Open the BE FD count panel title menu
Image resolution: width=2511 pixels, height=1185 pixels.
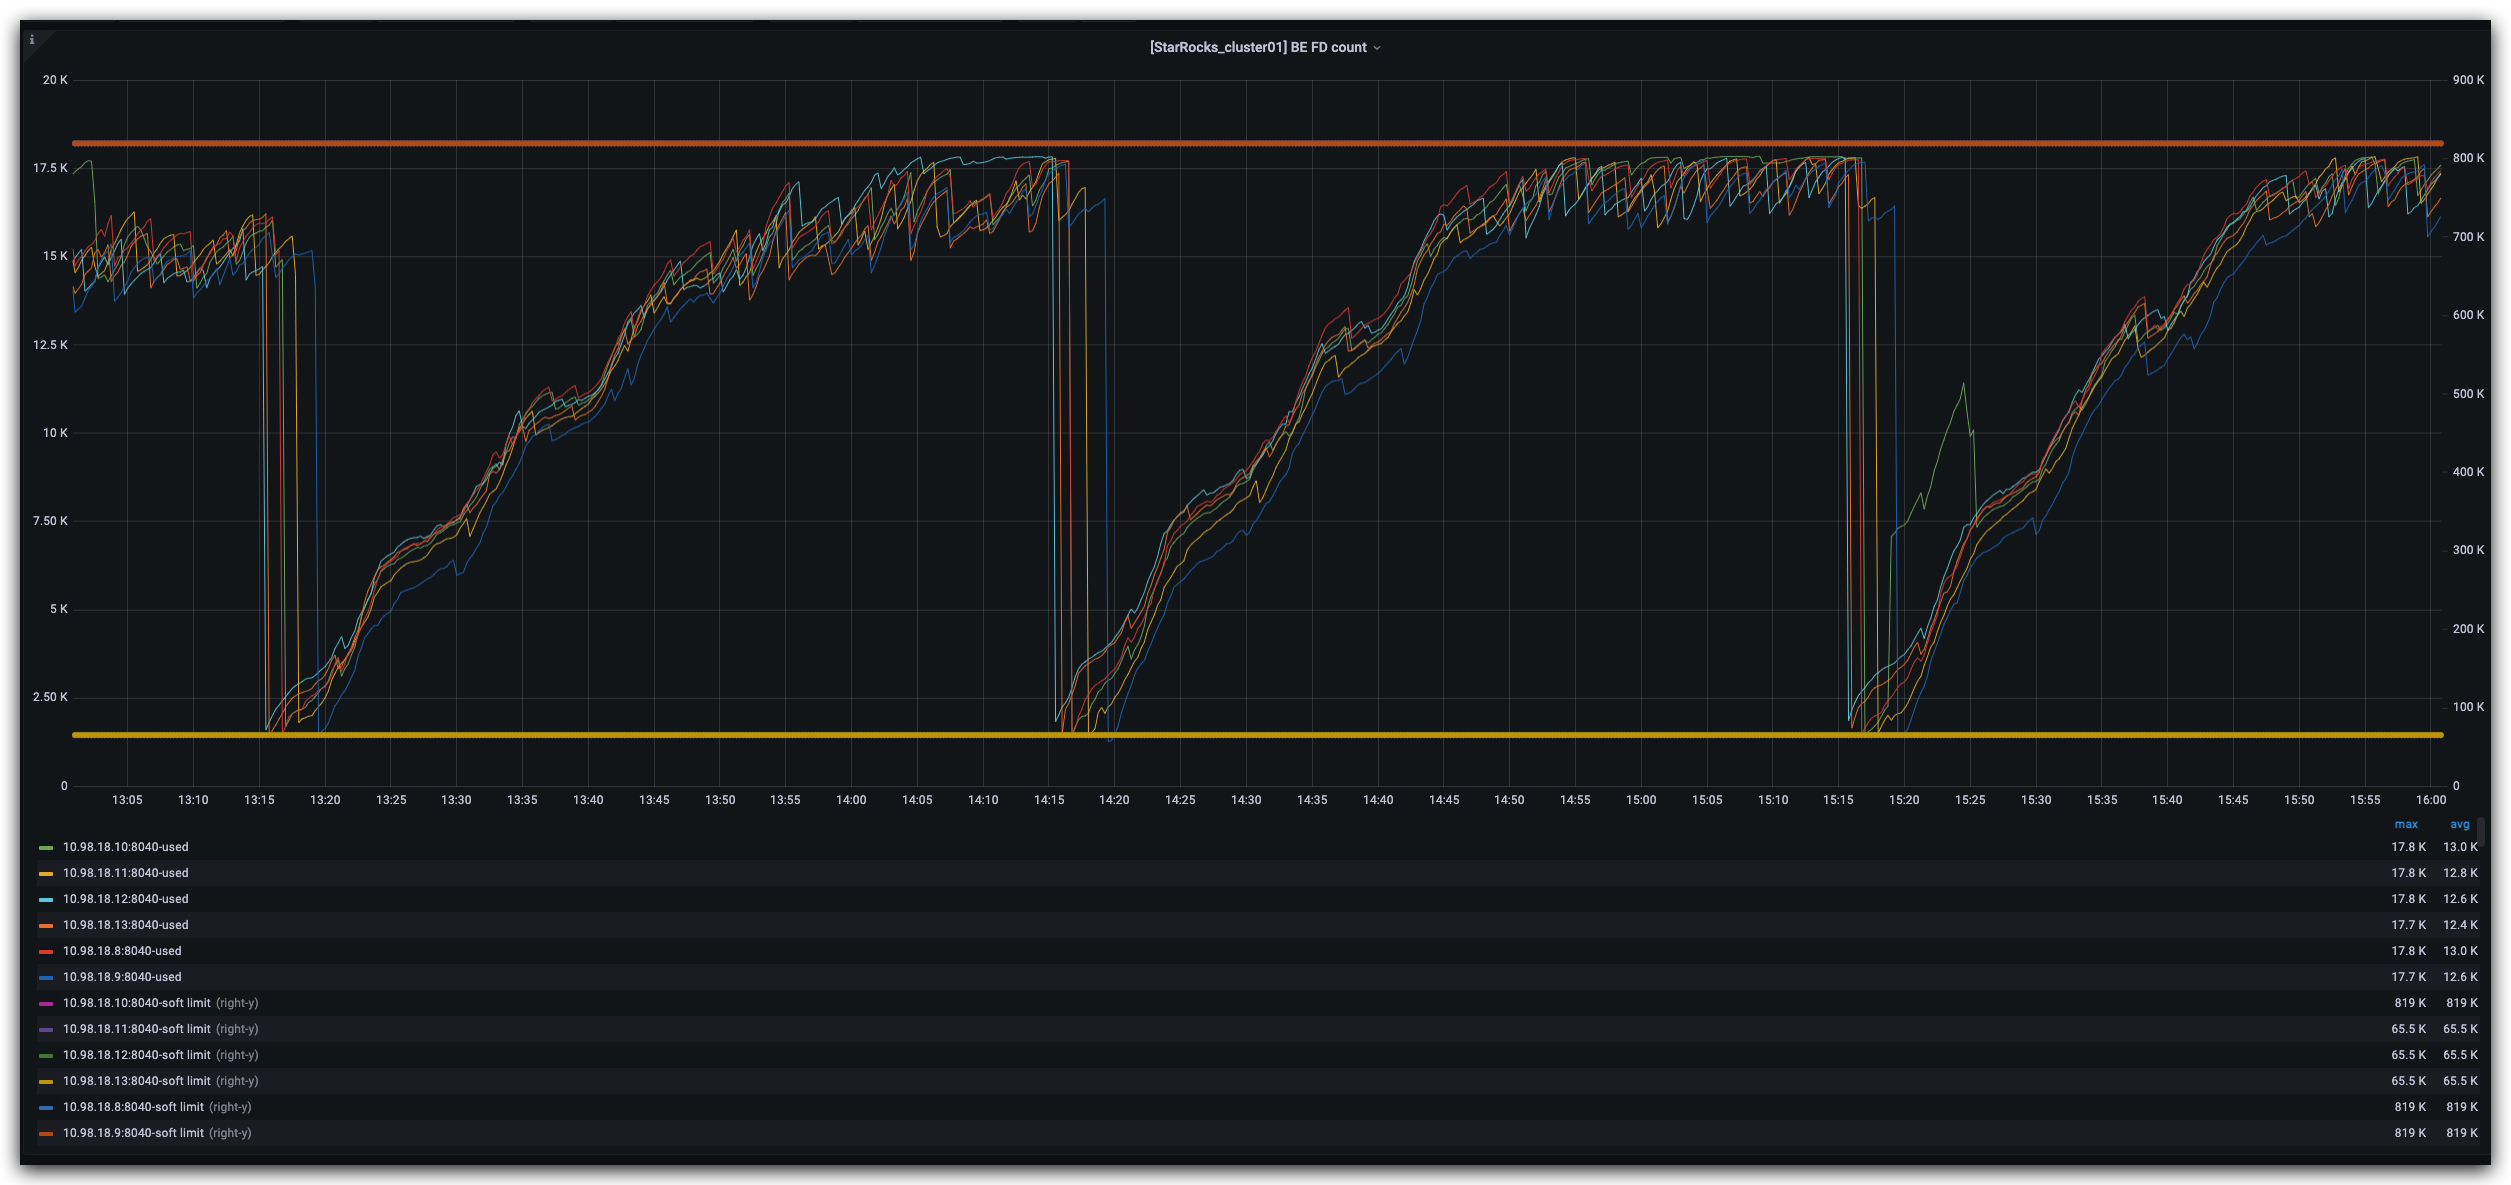[1258, 48]
